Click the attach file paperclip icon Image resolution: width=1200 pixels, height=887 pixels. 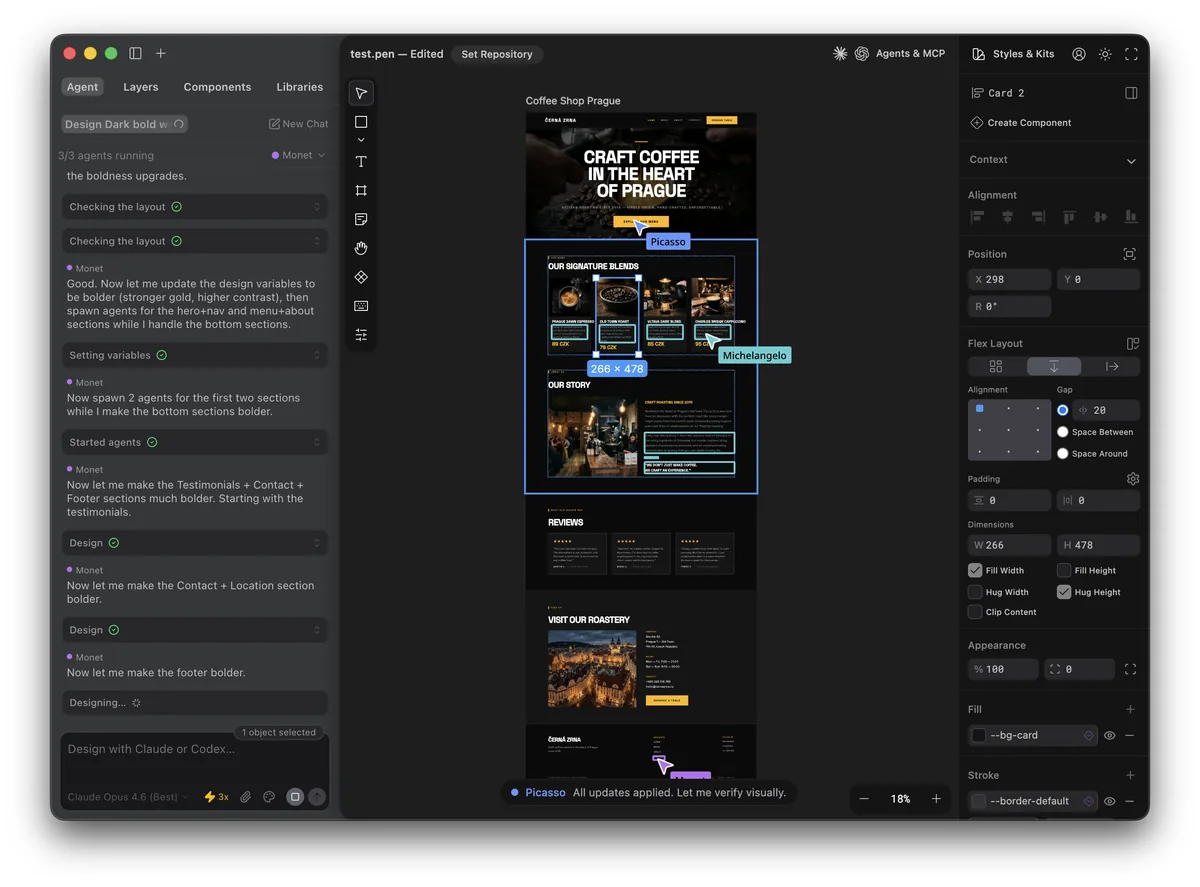click(x=245, y=797)
